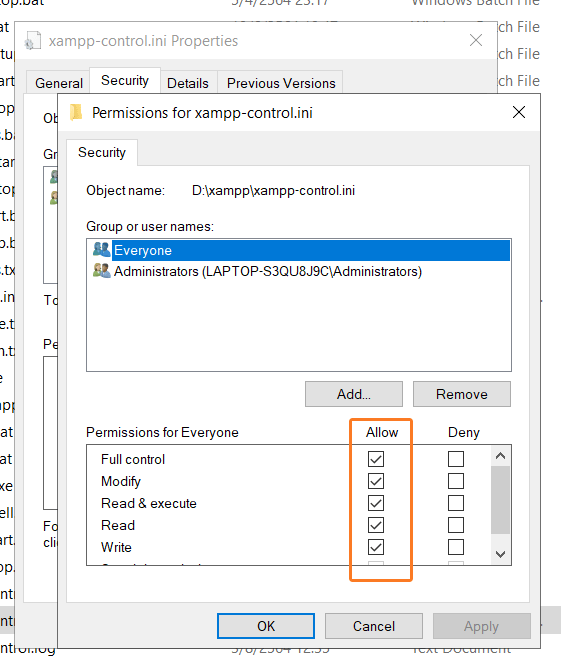Close the Permissions dialog

pyautogui.click(x=519, y=112)
